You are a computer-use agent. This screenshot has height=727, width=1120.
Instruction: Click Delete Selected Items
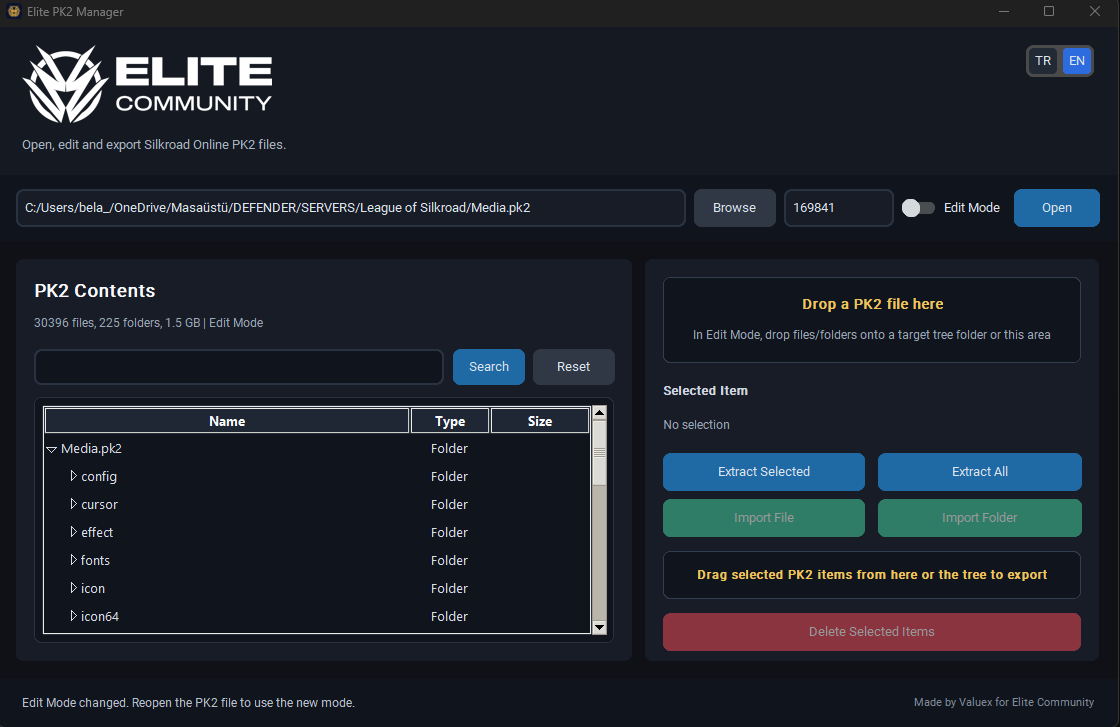[x=871, y=631]
